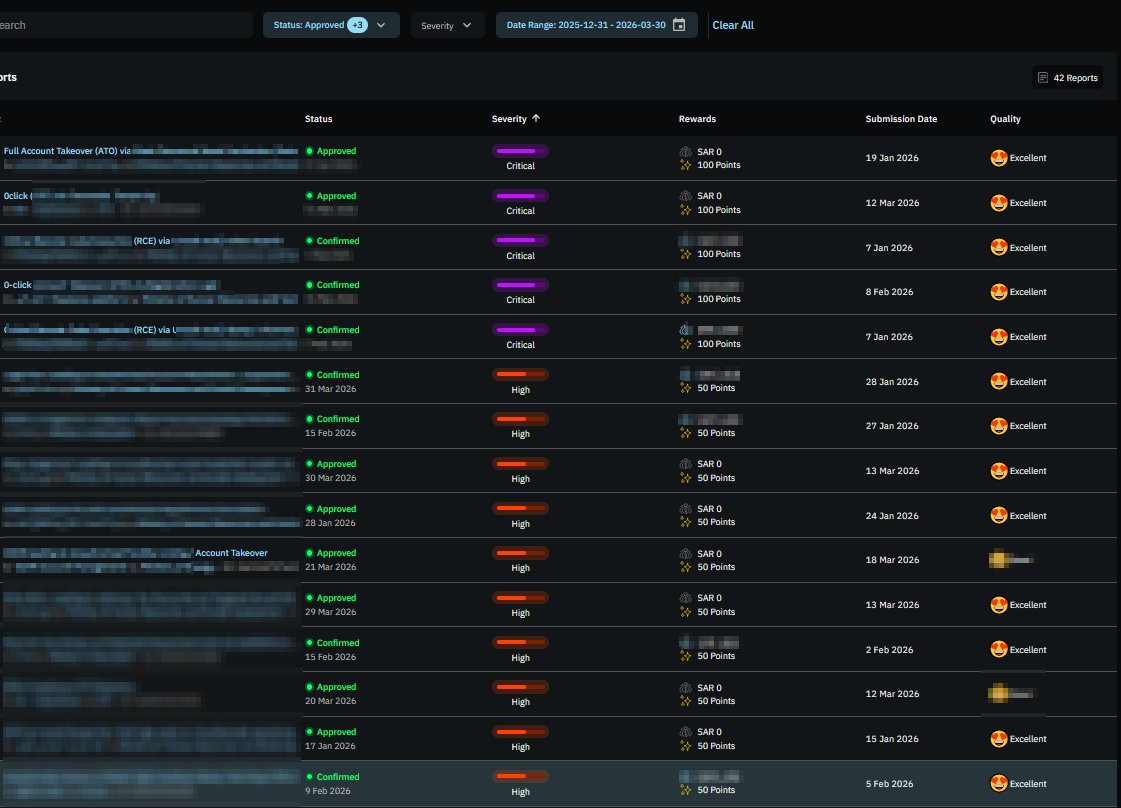Select submission date 5 Feb 2026
The height and width of the screenshot is (808, 1121).
coord(889,784)
